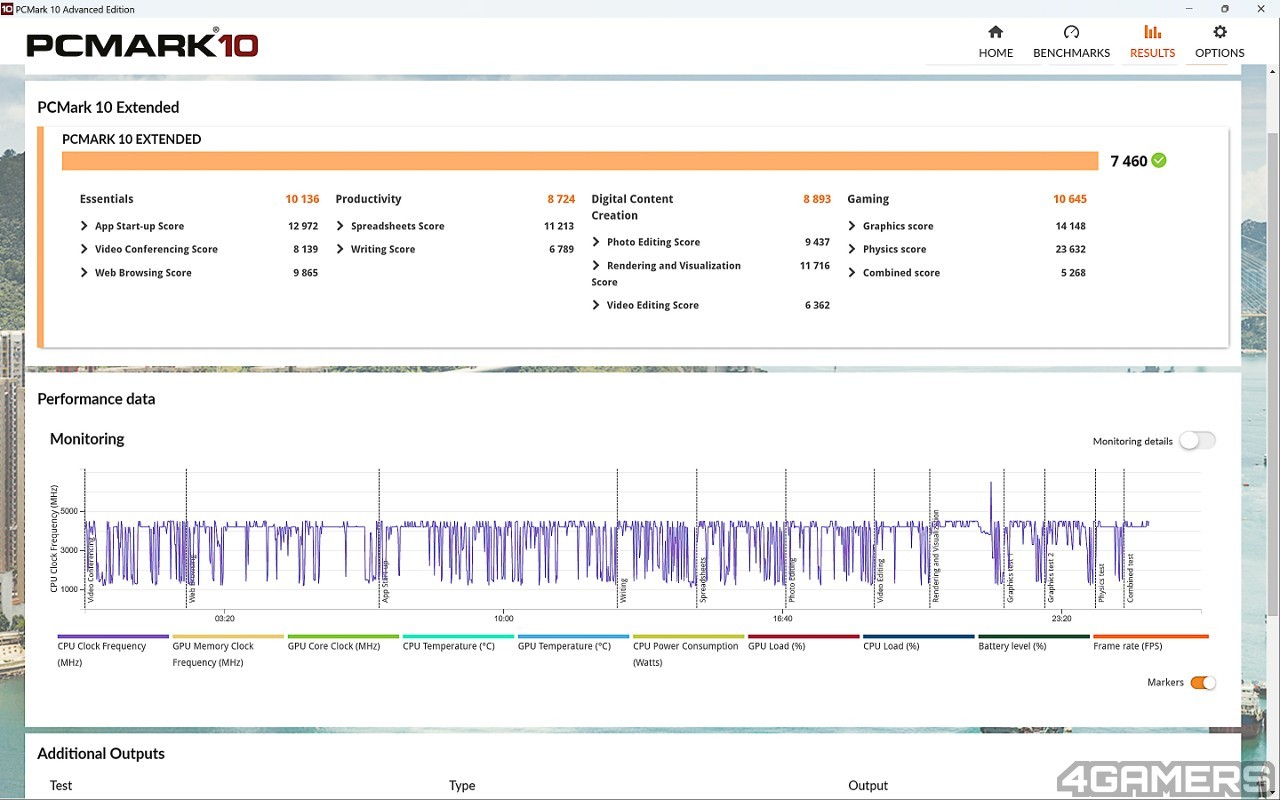The height and width of the screenshot is (800, 1280).
Task: Toggle CPU Temperature legend series
Action: pos(457,645)
